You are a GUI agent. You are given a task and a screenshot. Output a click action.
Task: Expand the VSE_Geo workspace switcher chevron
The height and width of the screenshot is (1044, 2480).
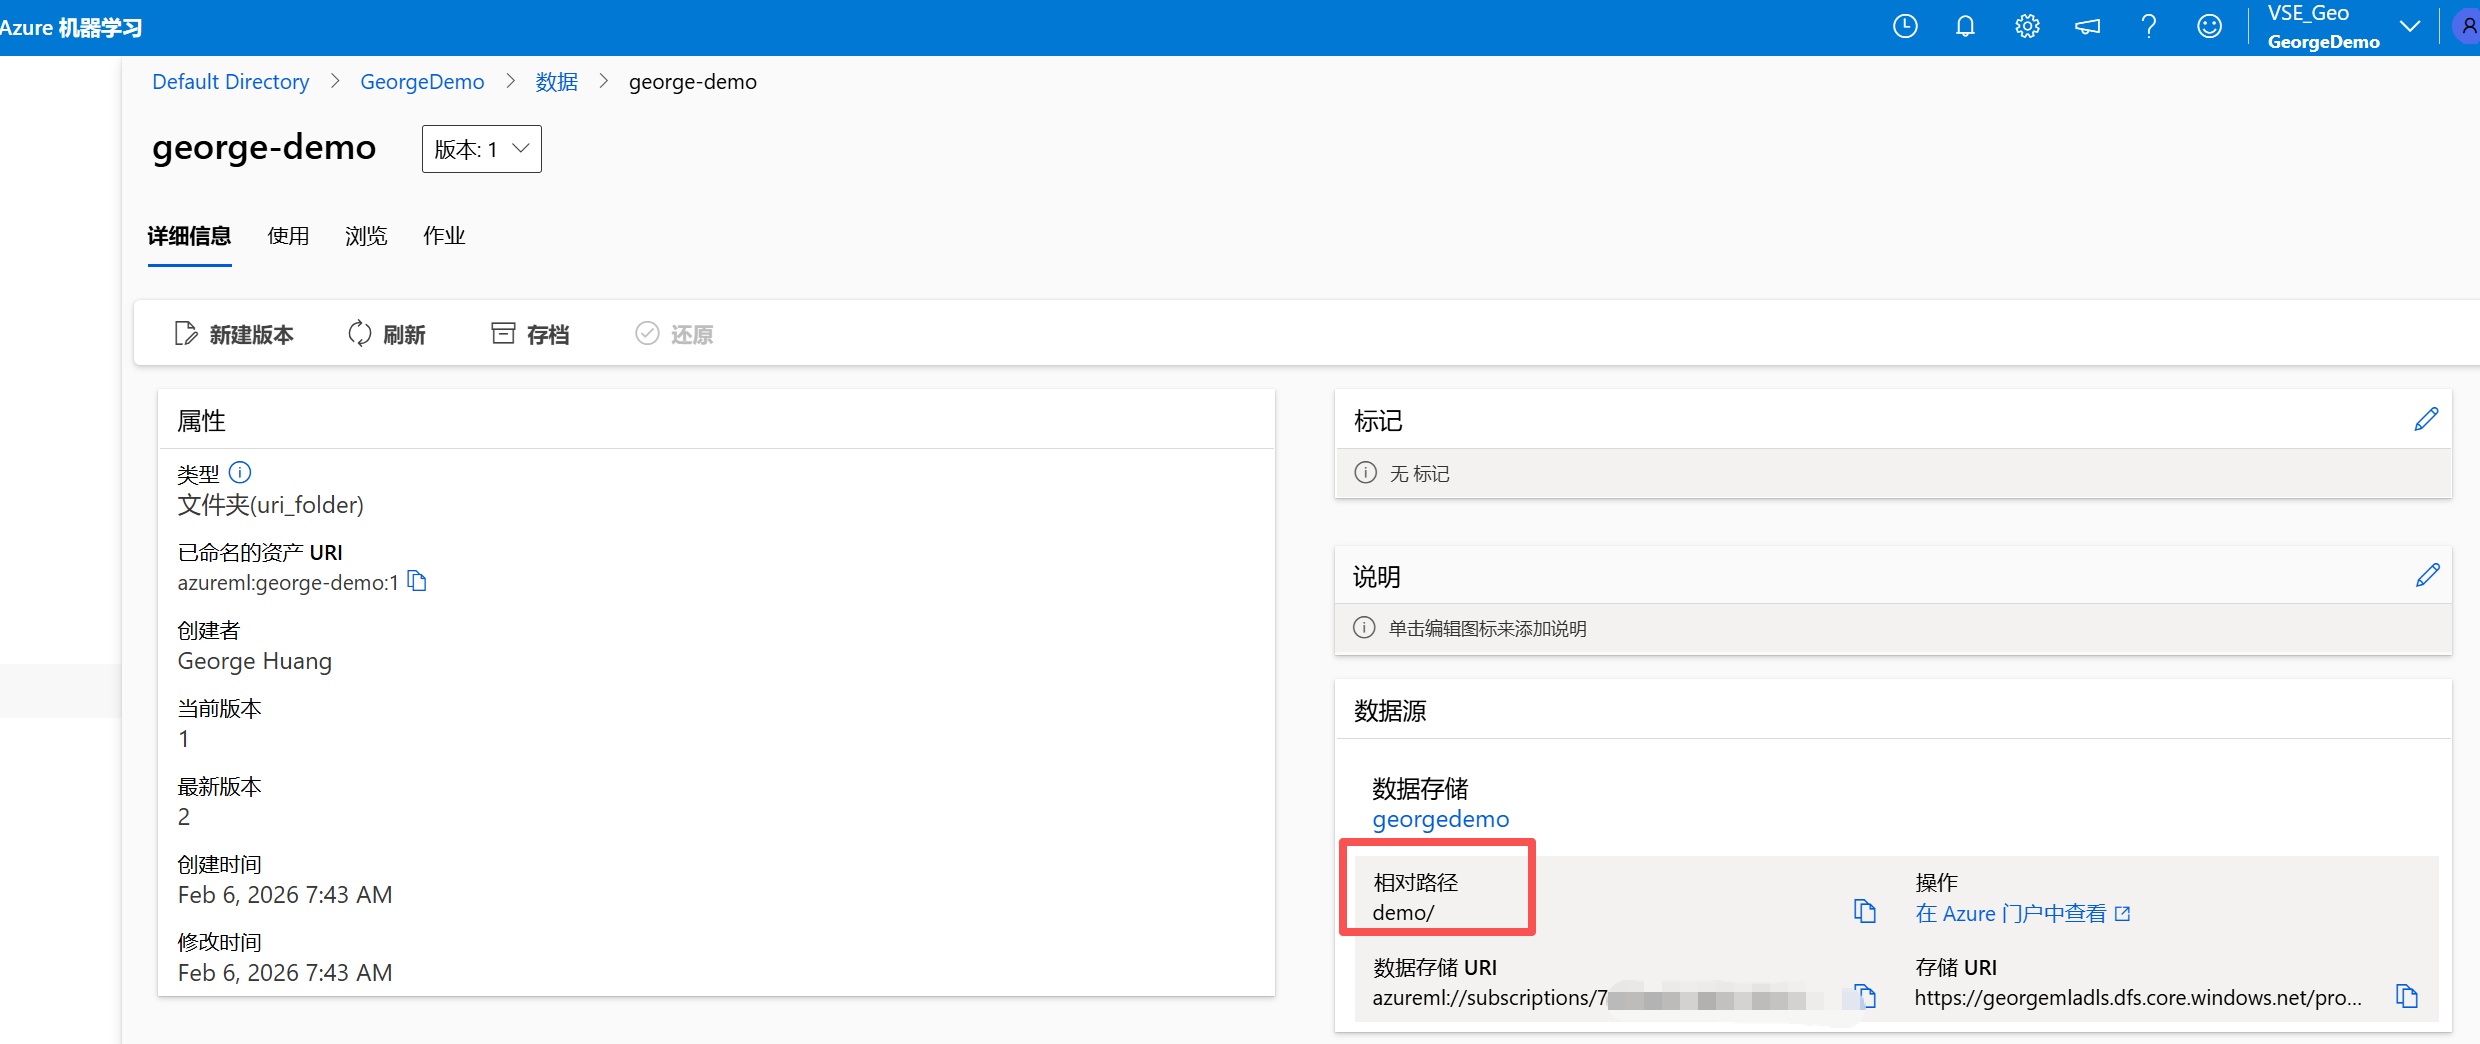(2410, 27)
